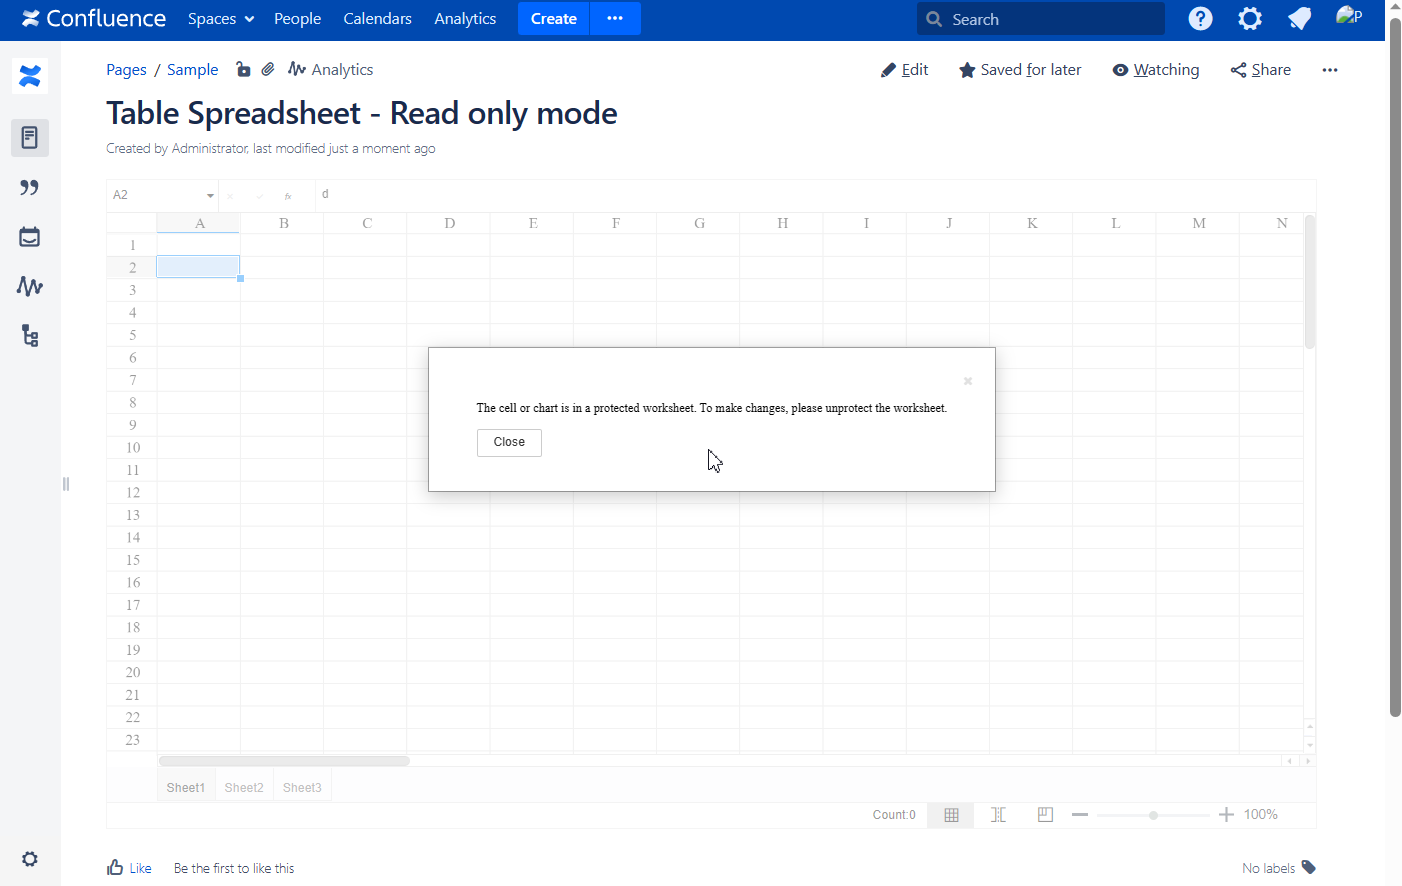Open the help question mark icon
The image size is (1402, 886).
coord(1200,19)
